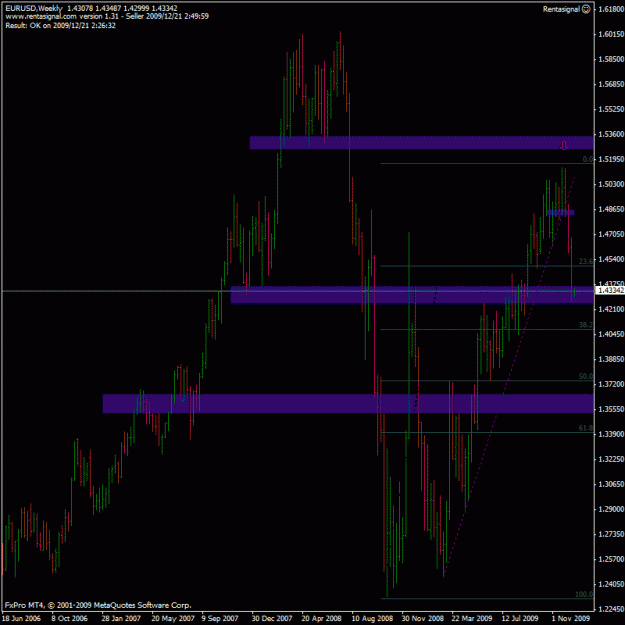
Task: Click the 1.27350 price scale label
Action: (x=611, y=534)
